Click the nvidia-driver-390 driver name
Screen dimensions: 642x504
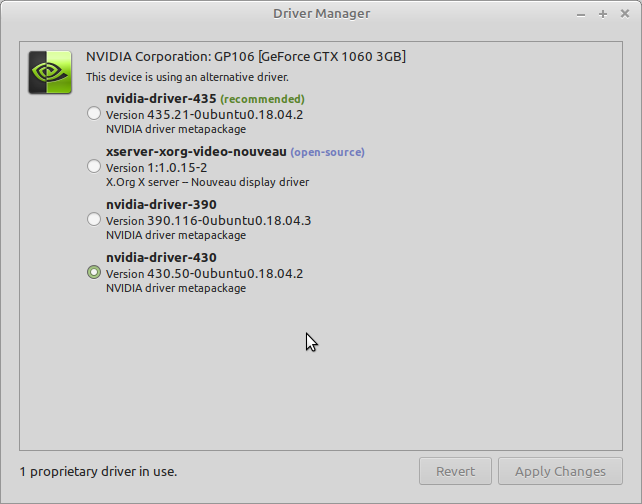click(161, 204)
